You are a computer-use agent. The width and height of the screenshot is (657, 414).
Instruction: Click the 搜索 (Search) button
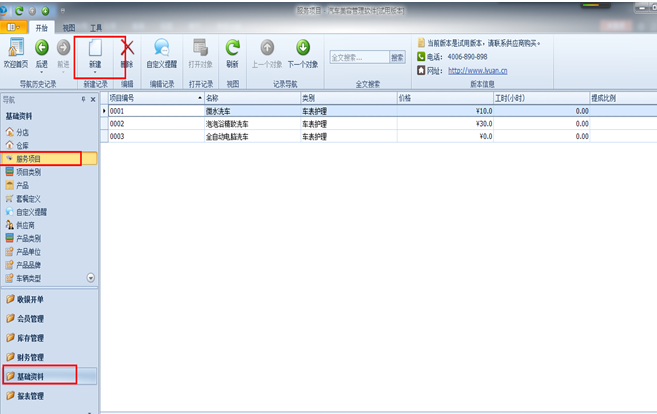point(398,57)
